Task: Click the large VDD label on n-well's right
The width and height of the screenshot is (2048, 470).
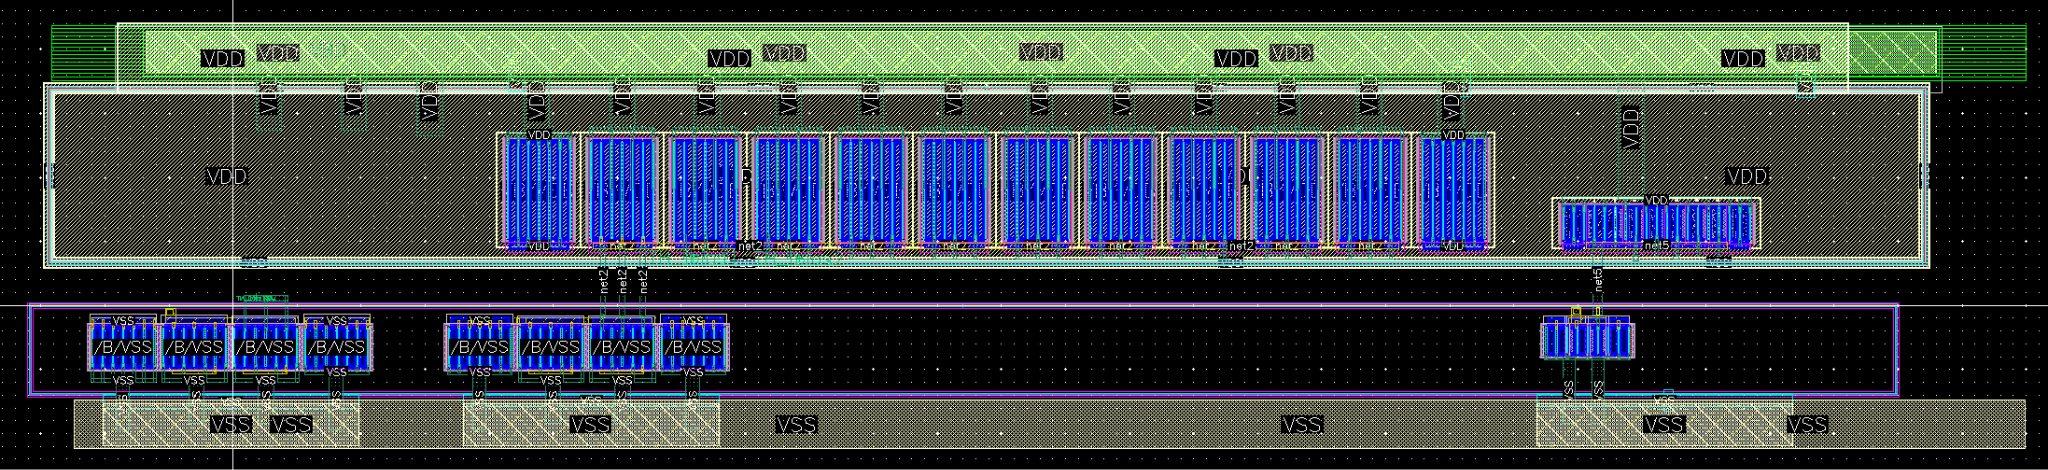Action: click(1747, 177)
